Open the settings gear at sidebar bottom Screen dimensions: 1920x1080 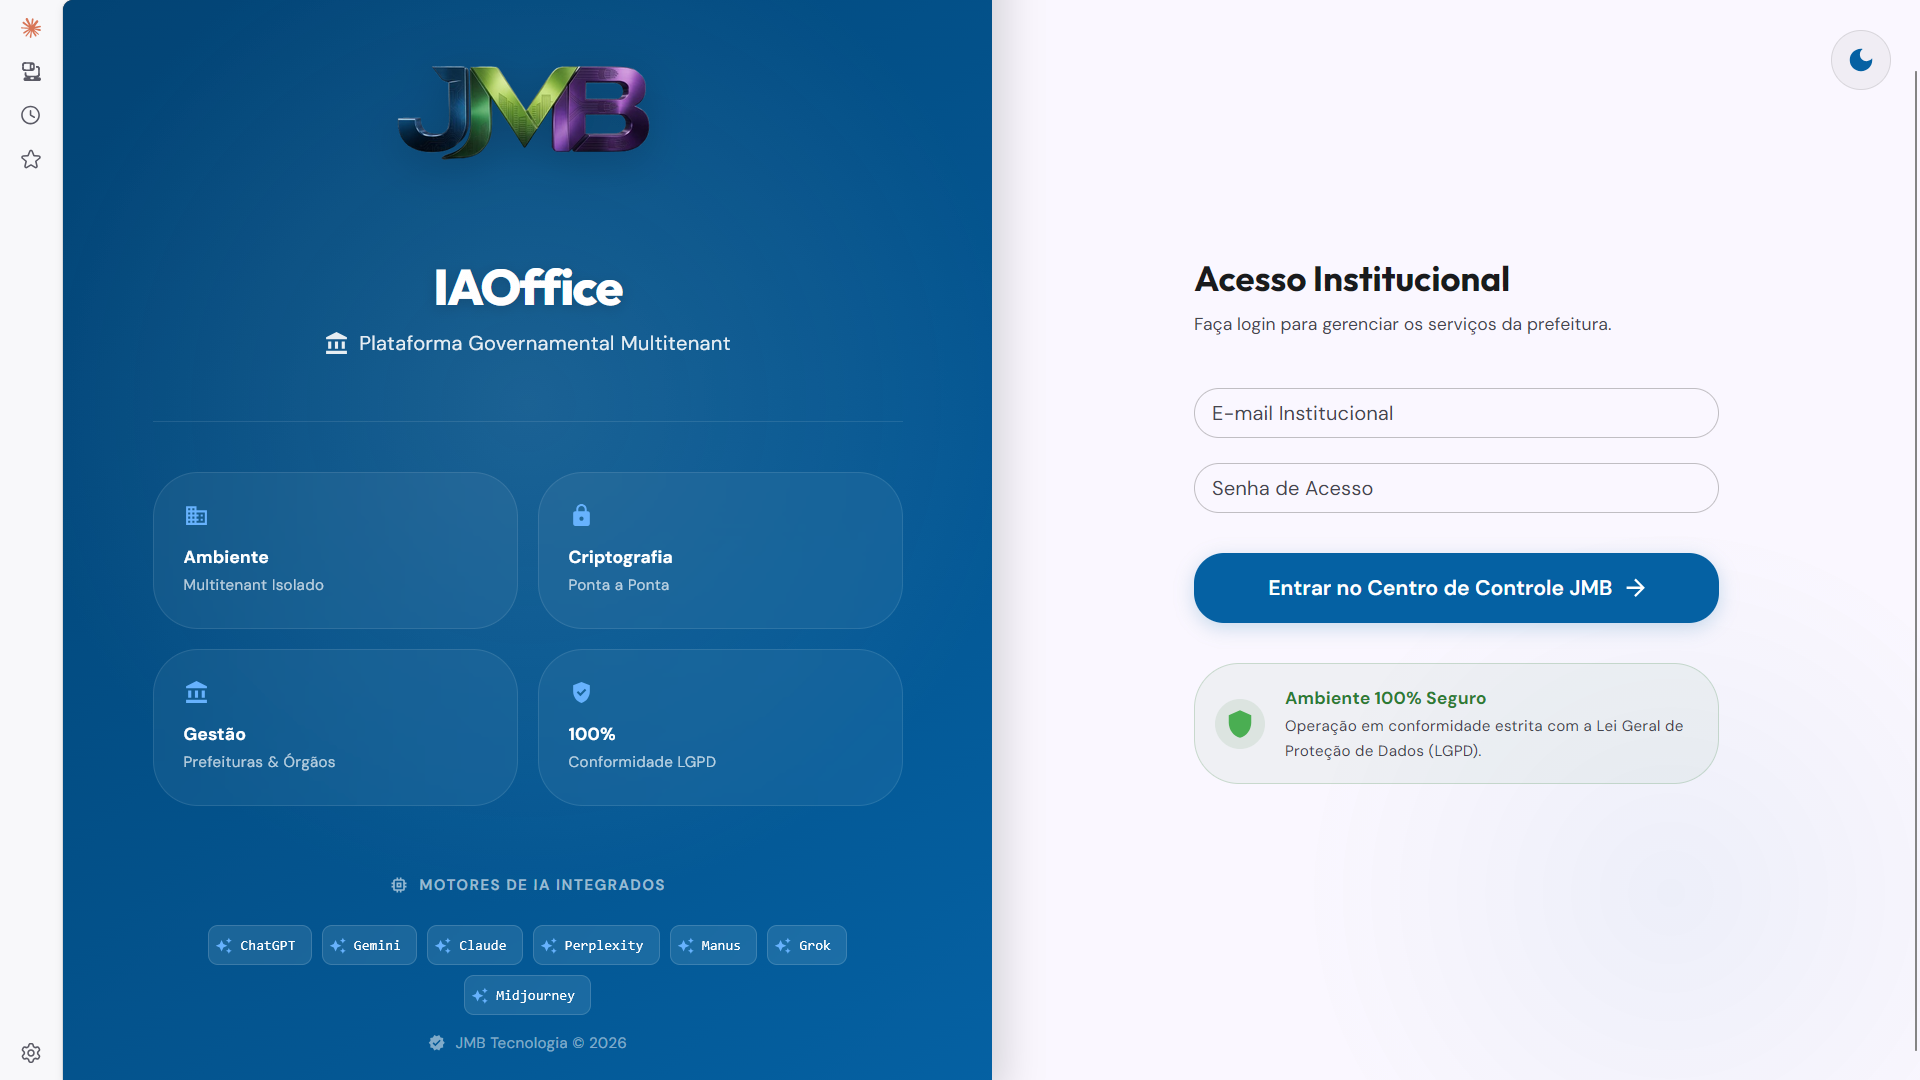(x=30, y=1052)
